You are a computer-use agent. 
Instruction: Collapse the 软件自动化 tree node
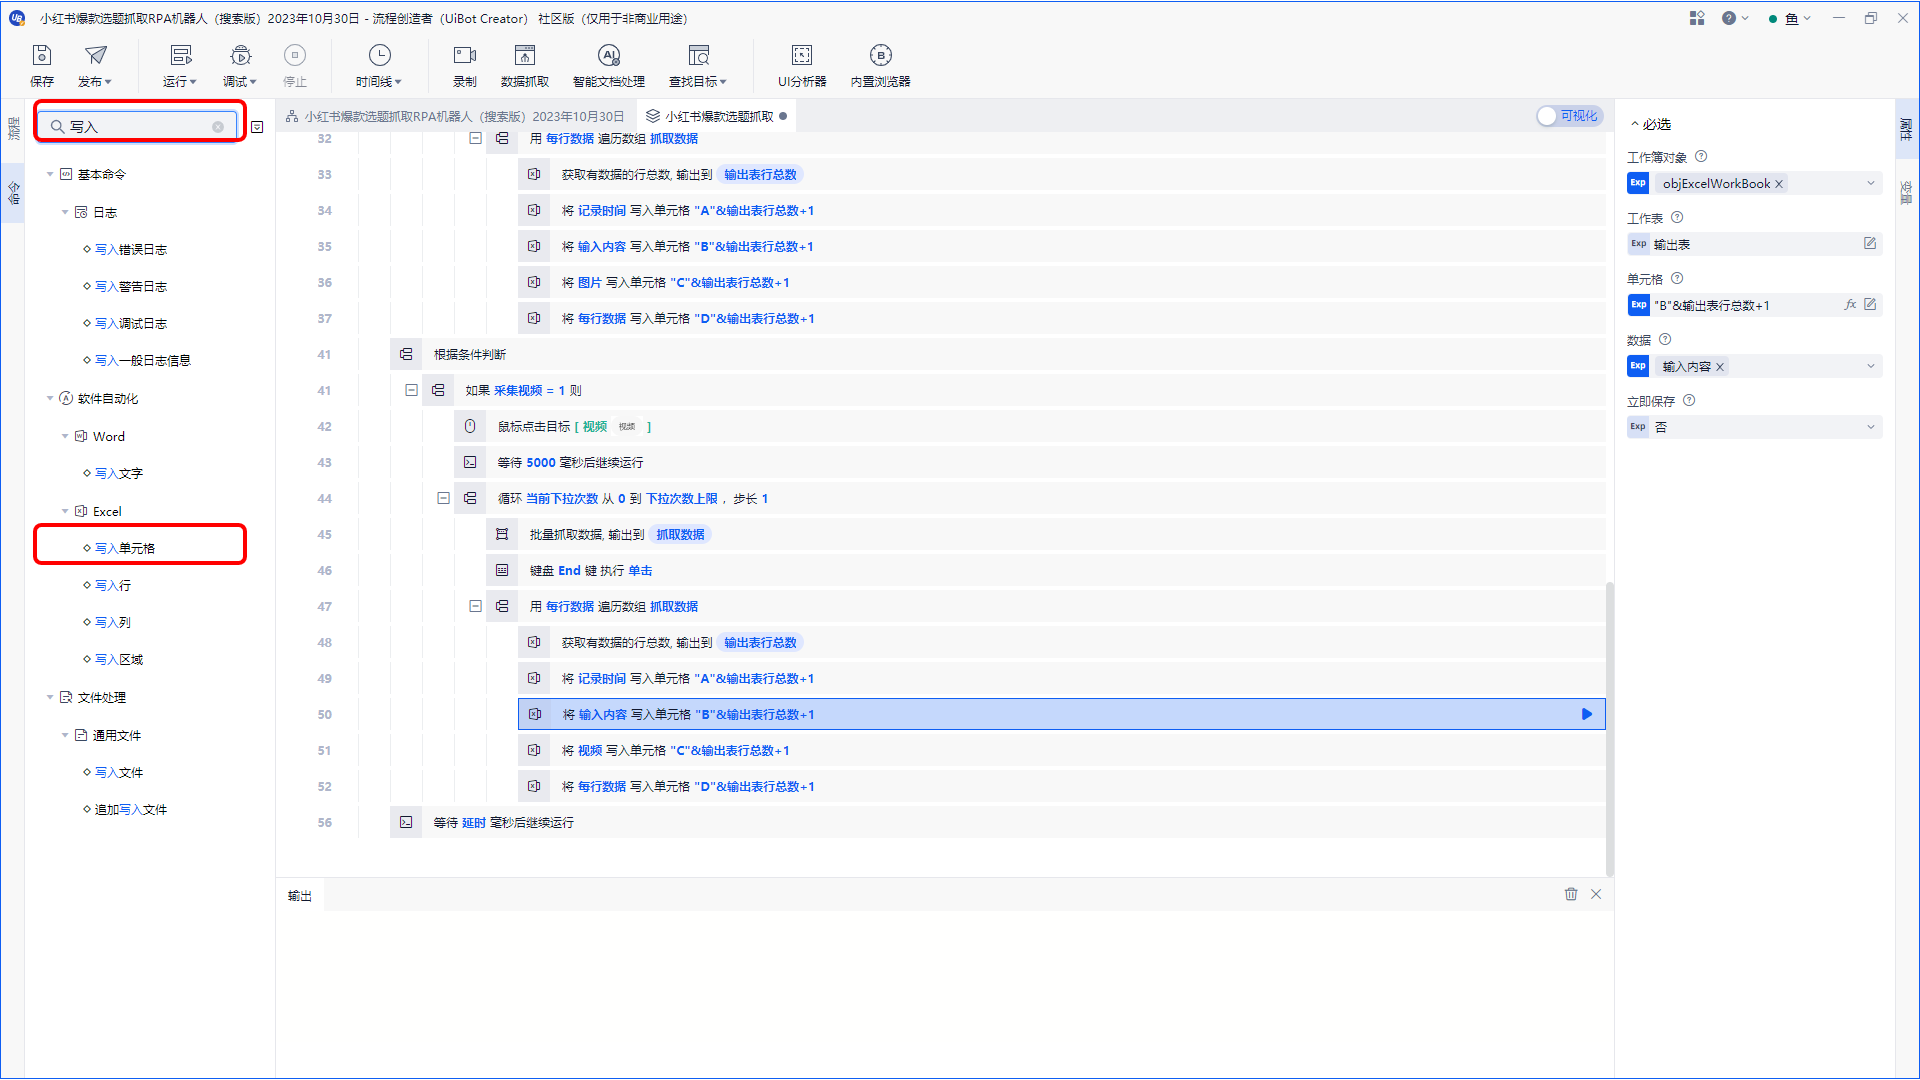[50, 398]
